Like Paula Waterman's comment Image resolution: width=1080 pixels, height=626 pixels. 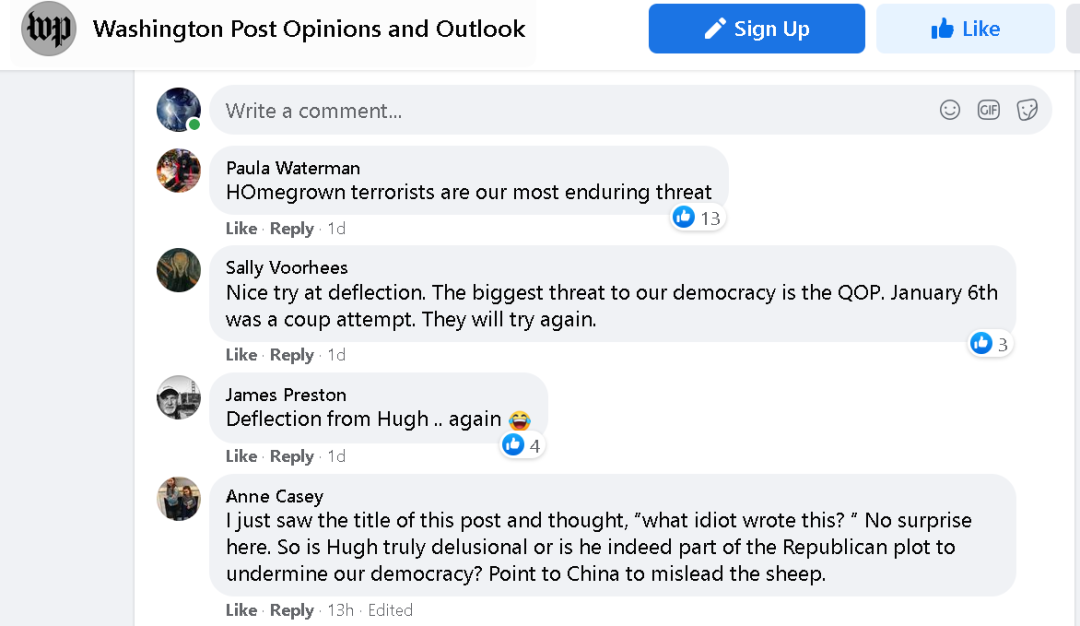pyautogui.click(x=241, y=228)
